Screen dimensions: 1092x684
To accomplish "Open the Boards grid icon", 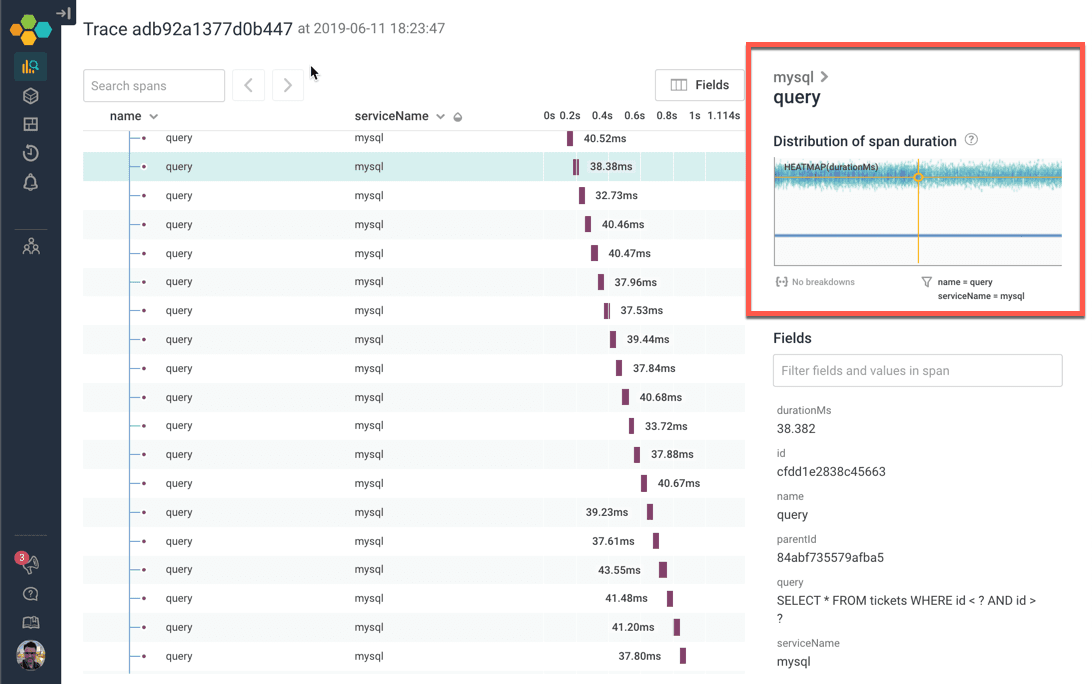I will coord(30,125).
